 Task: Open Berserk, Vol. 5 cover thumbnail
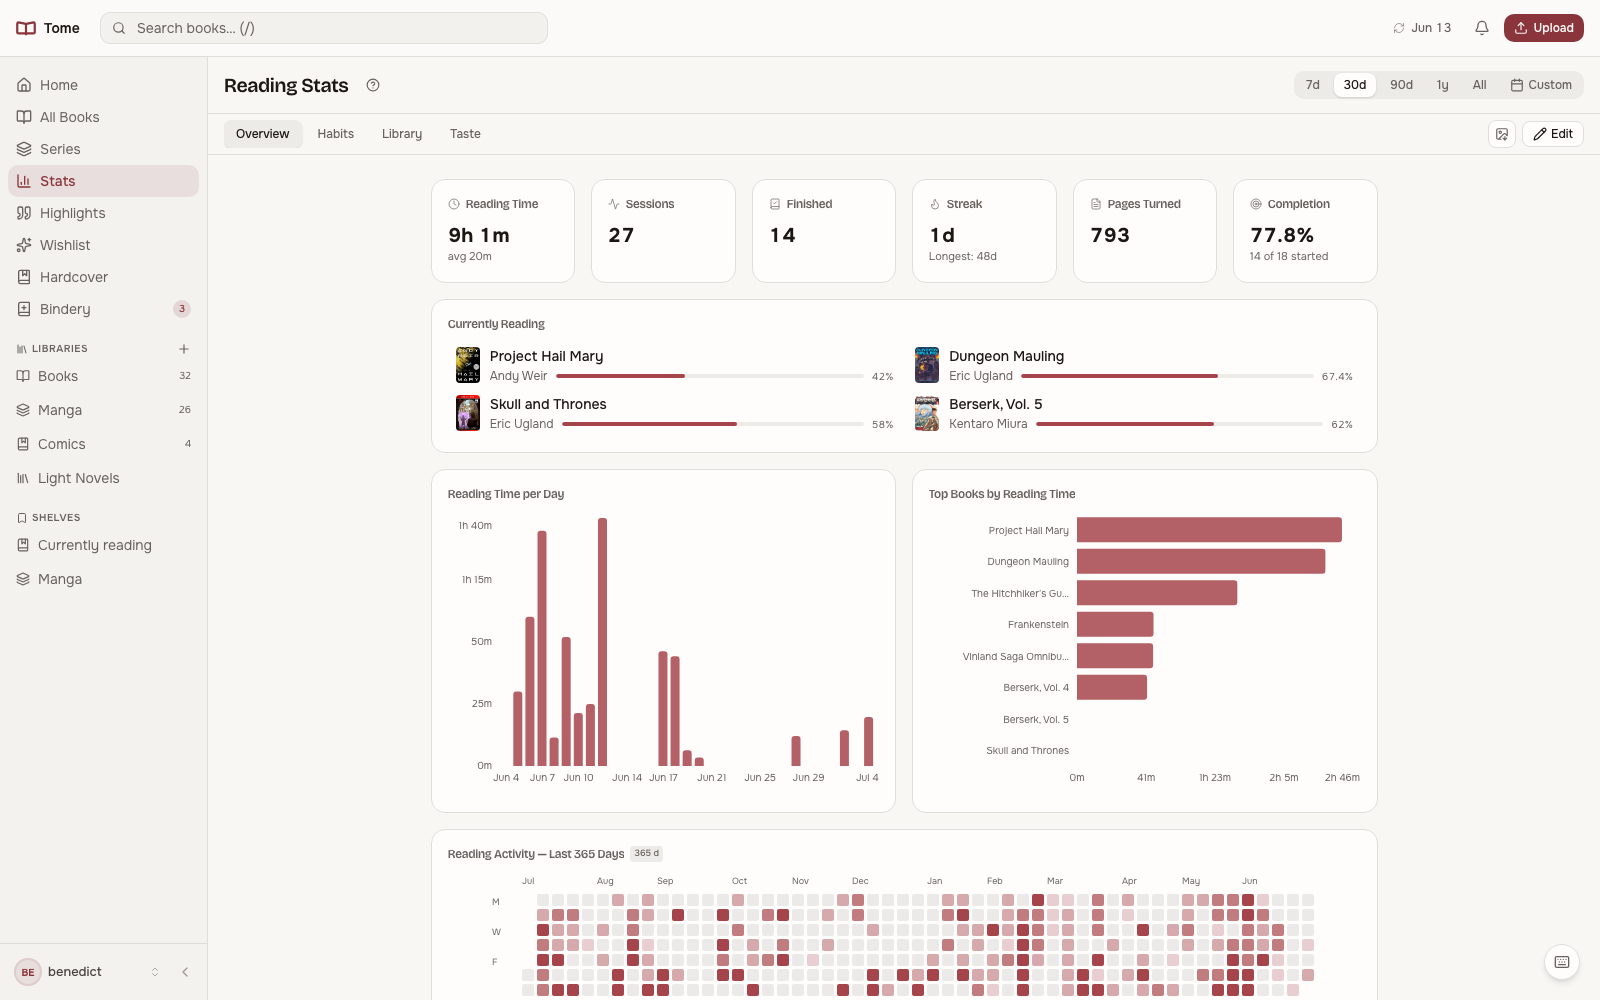(927, 413)
